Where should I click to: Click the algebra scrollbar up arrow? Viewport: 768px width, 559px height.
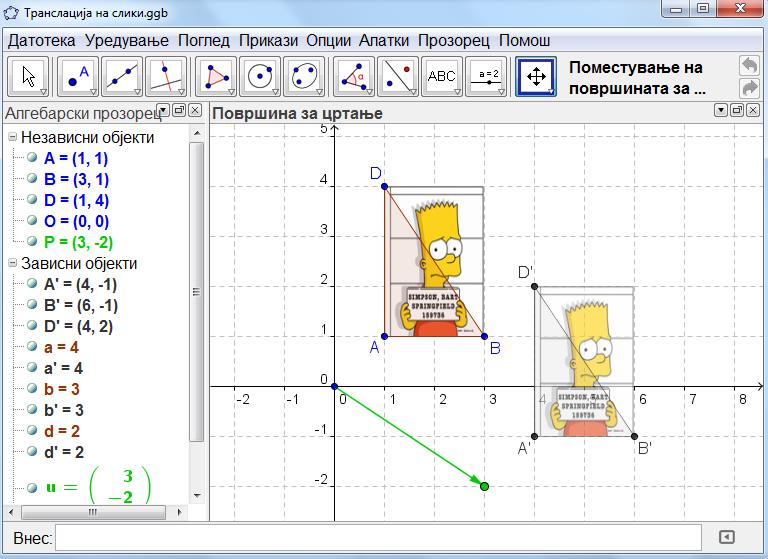(197, 133)
